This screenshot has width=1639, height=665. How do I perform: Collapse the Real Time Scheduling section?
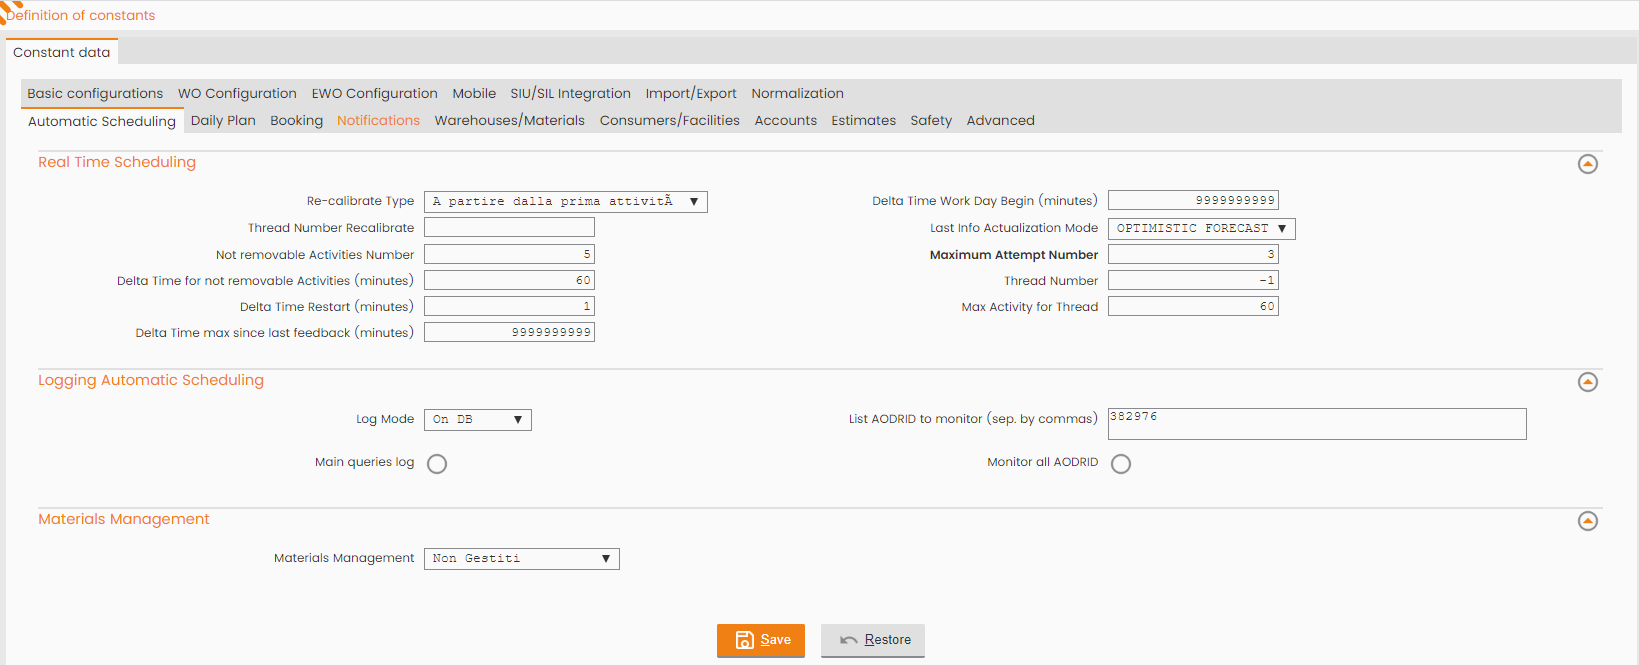(1587, 164)
